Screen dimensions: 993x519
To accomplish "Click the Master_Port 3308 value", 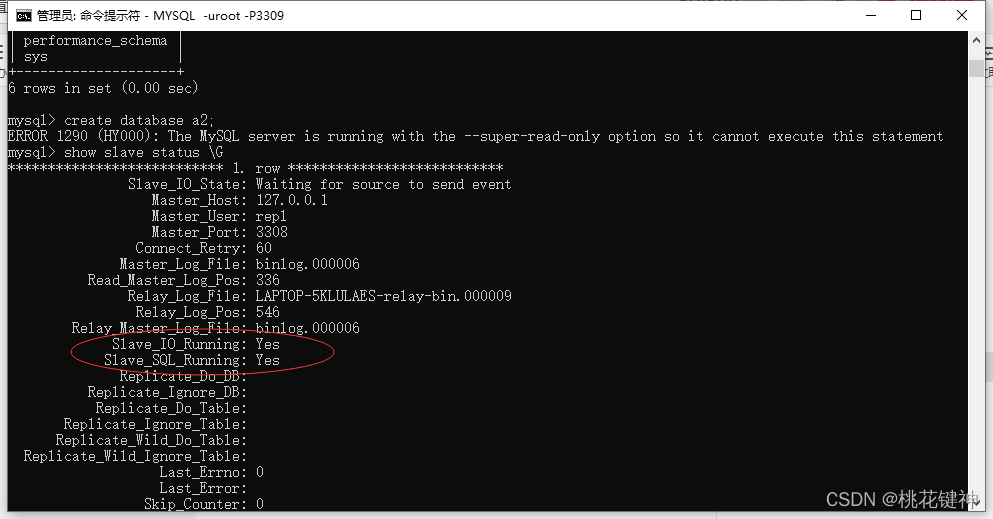I will (x=271, y=232).
